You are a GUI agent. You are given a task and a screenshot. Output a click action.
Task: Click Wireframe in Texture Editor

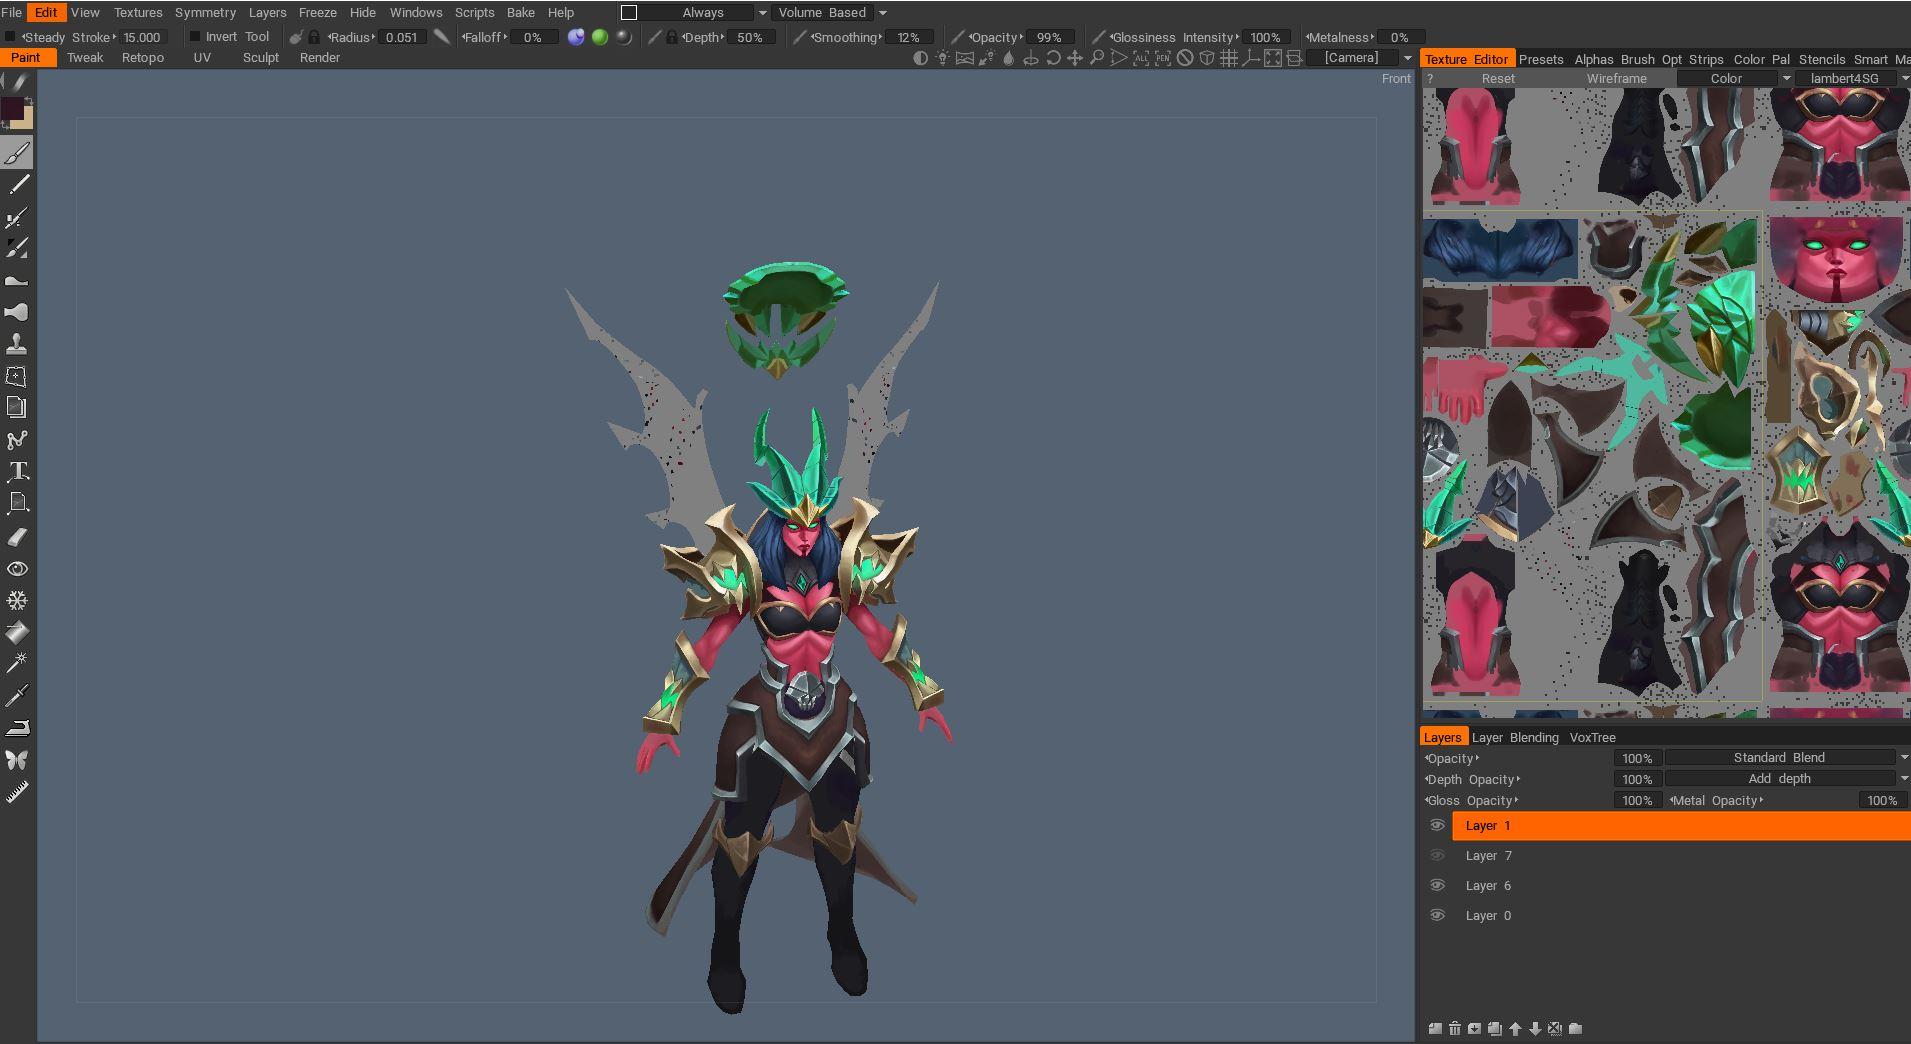coord(1616,78)
